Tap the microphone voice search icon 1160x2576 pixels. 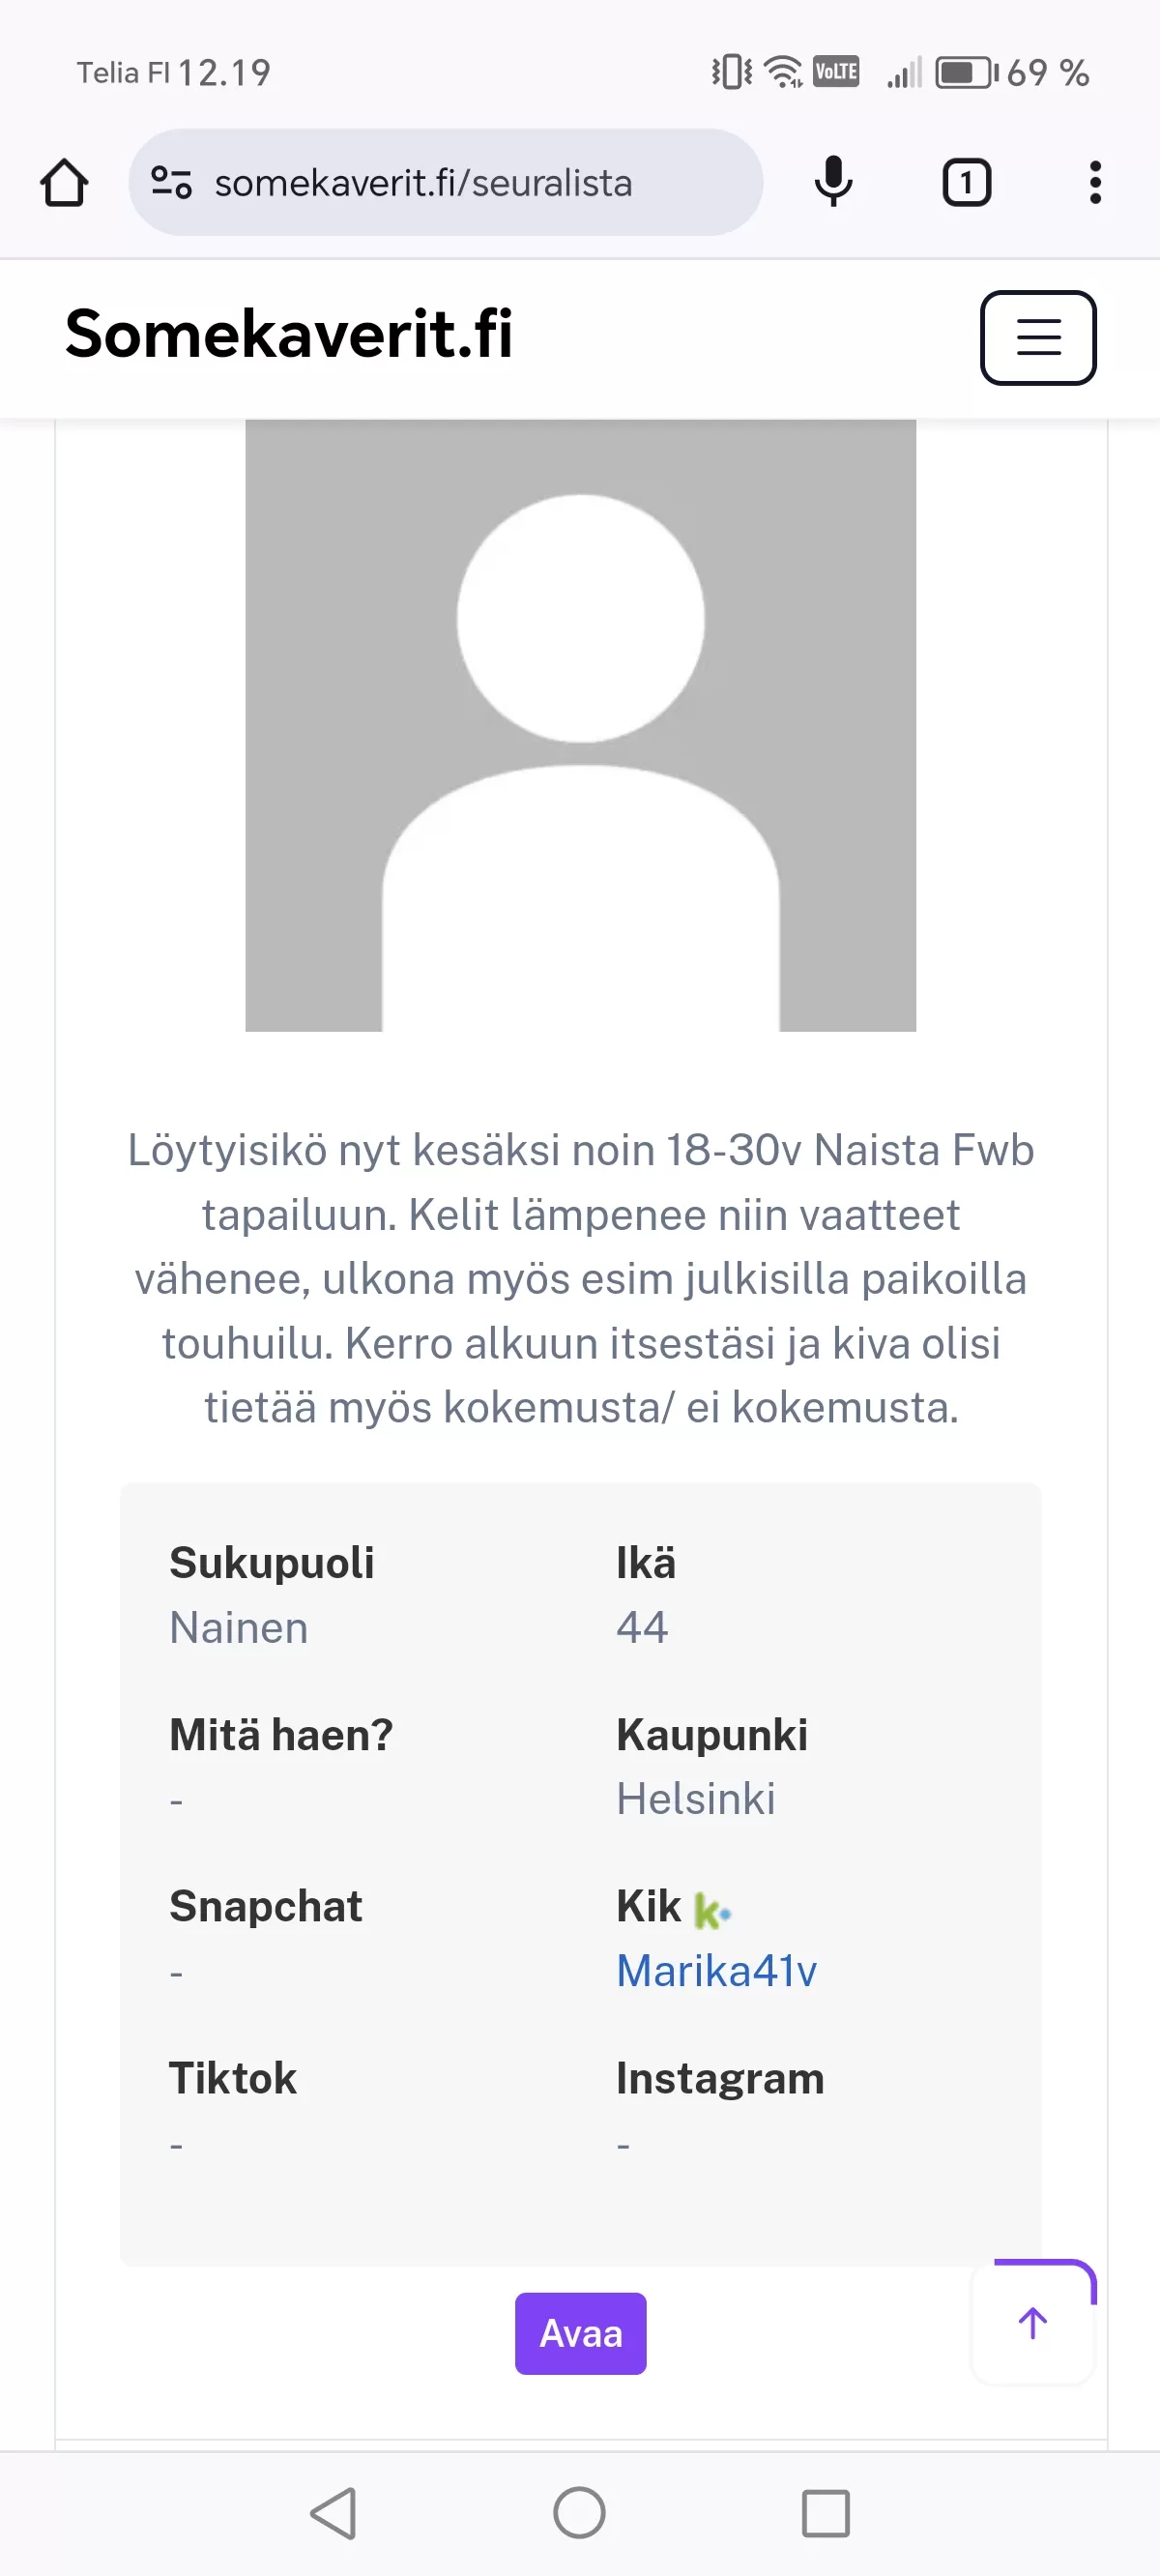(833, 183)
